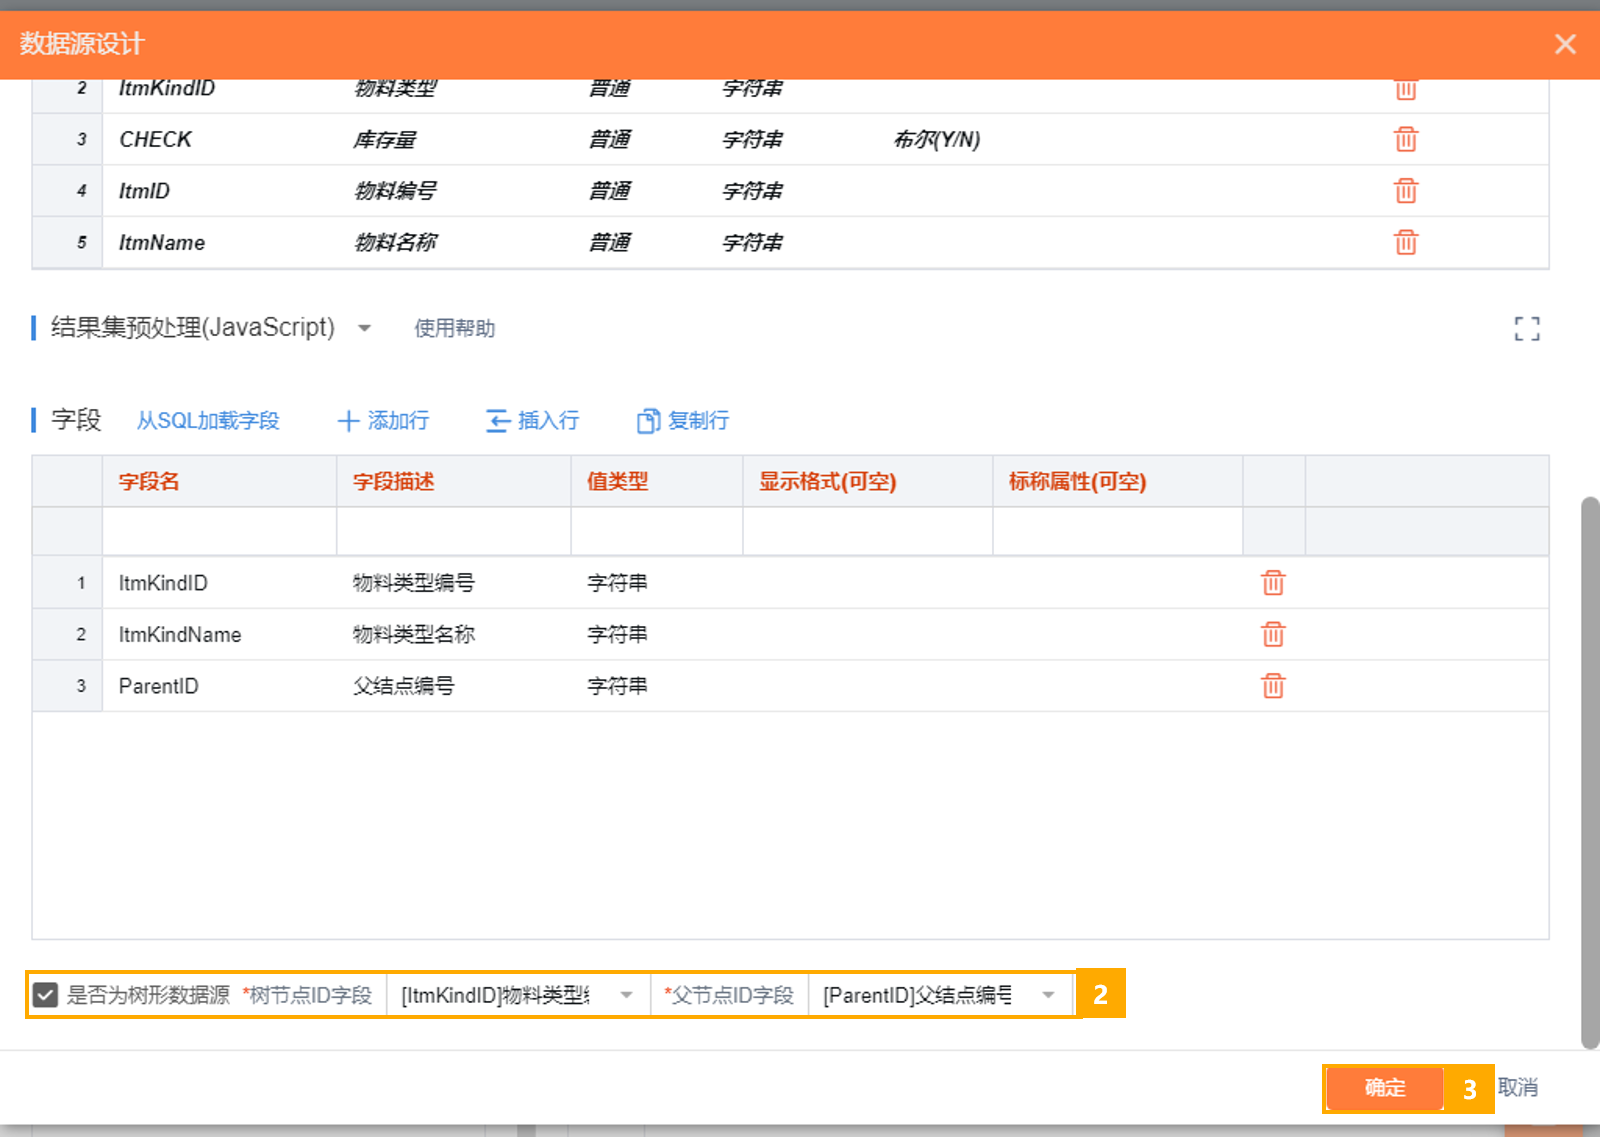1600x1137 pixels.
Task: Open the 使用帮助 link
Action: (x=454, y=329)
